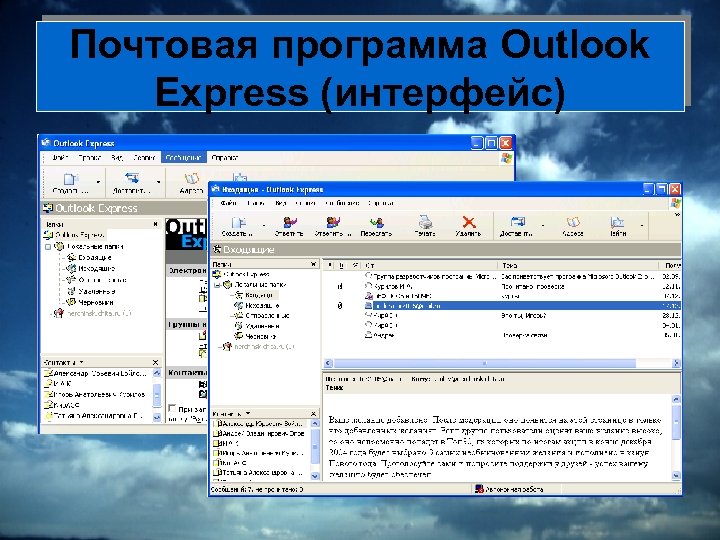The width and height of the screenshot is (720, 540).
Task: Show hidden toolbar buttons chevron in Входящие window
Action: (x=677, y=214)
